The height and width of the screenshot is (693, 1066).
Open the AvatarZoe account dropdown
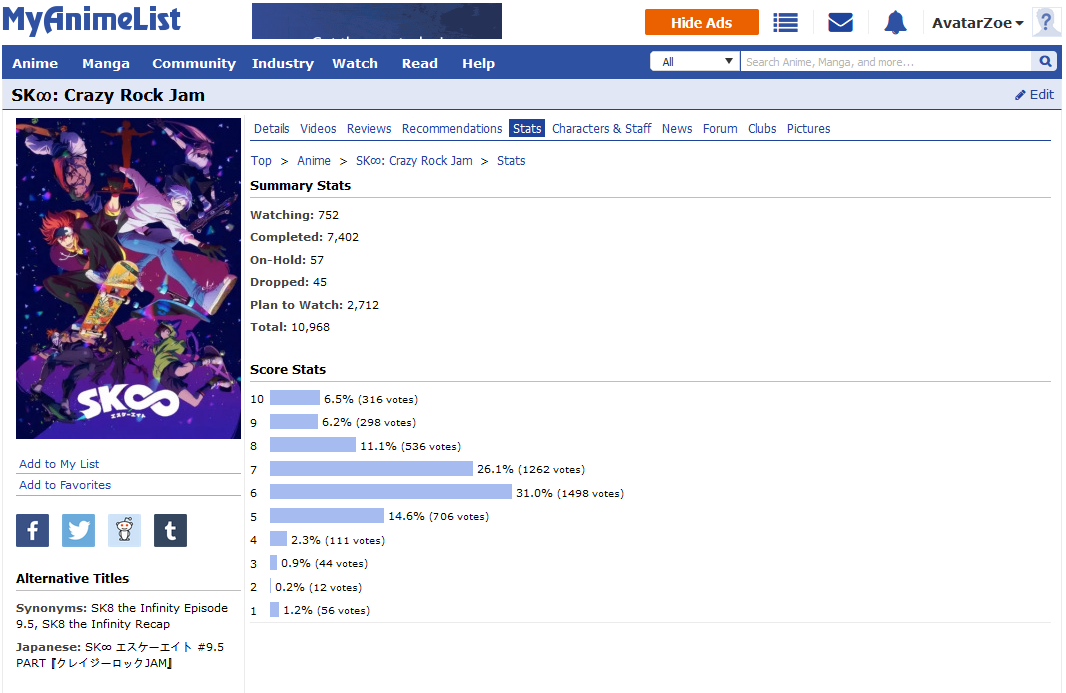[977, 23]
